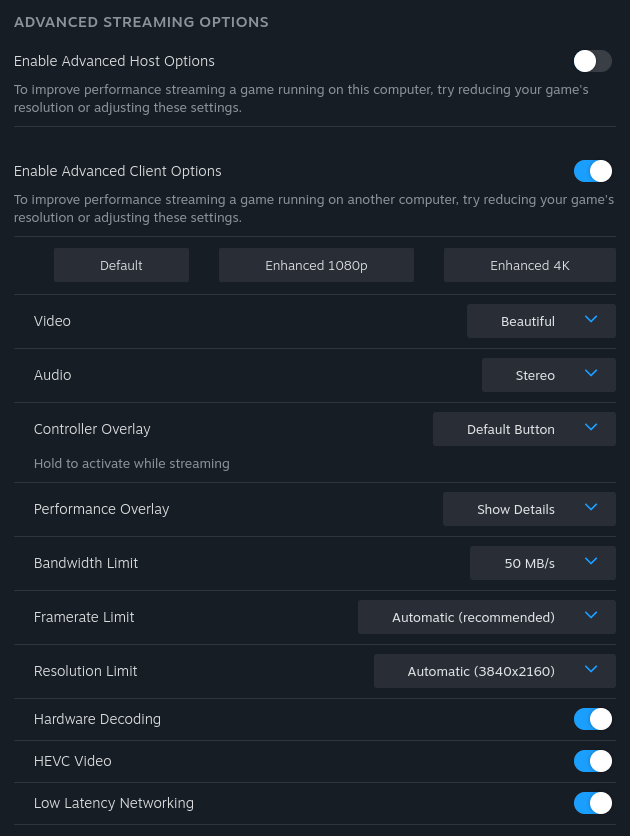Apply the Enhanced 1080p preset
Viewport: 630px width, 836px height.
coord(316,265)
